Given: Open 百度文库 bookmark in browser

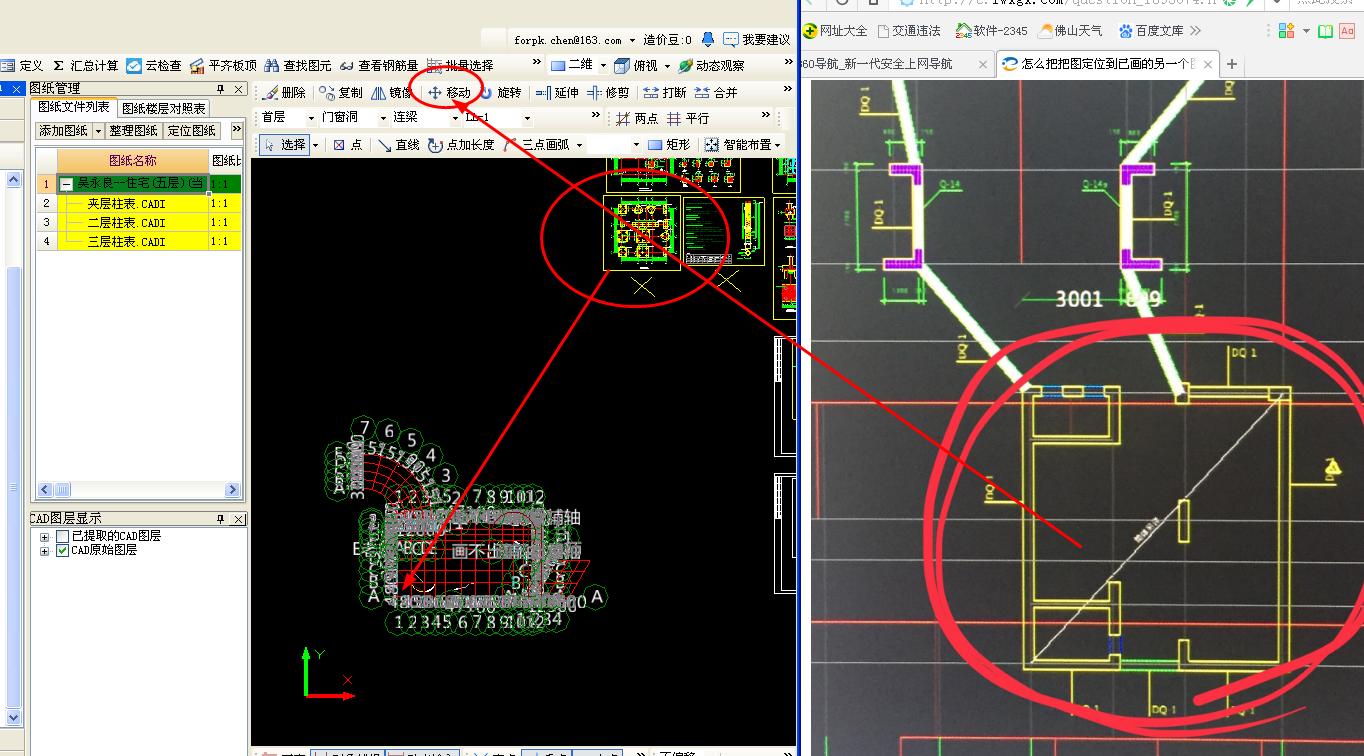Looking at the screenshot, I should click(x=1151, y=31).
